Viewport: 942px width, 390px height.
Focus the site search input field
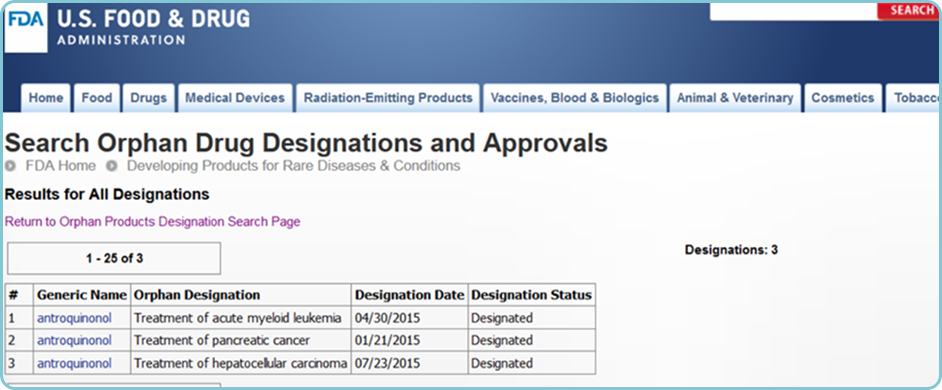[x=793, y=11]
